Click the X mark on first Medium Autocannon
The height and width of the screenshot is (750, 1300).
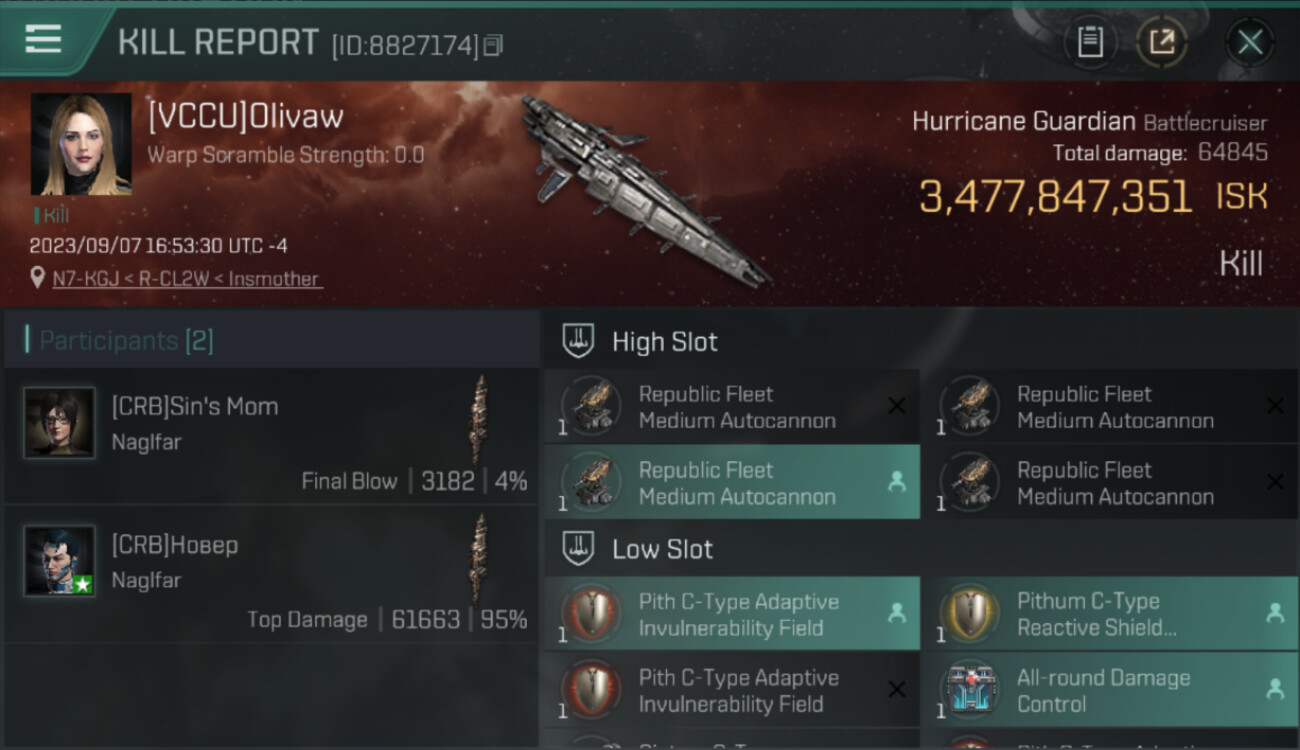[x=897, y=405]
